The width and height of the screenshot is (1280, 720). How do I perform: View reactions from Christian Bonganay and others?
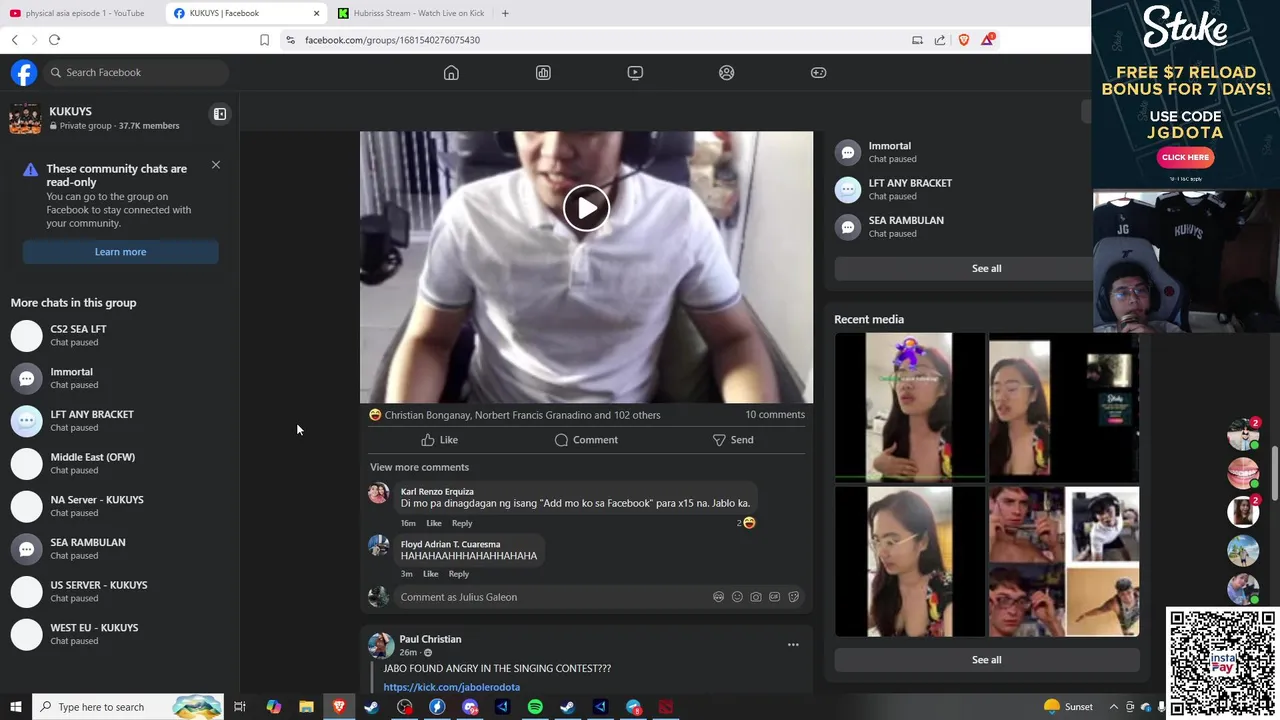click(522, 415)
